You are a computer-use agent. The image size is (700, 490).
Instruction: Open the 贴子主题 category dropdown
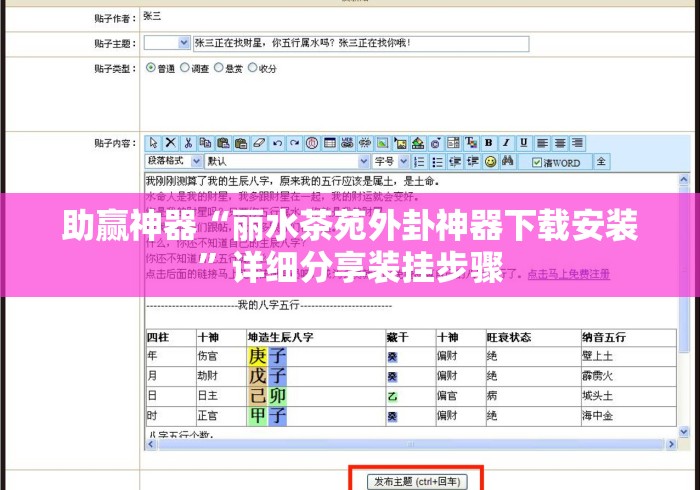coord(167,43)
